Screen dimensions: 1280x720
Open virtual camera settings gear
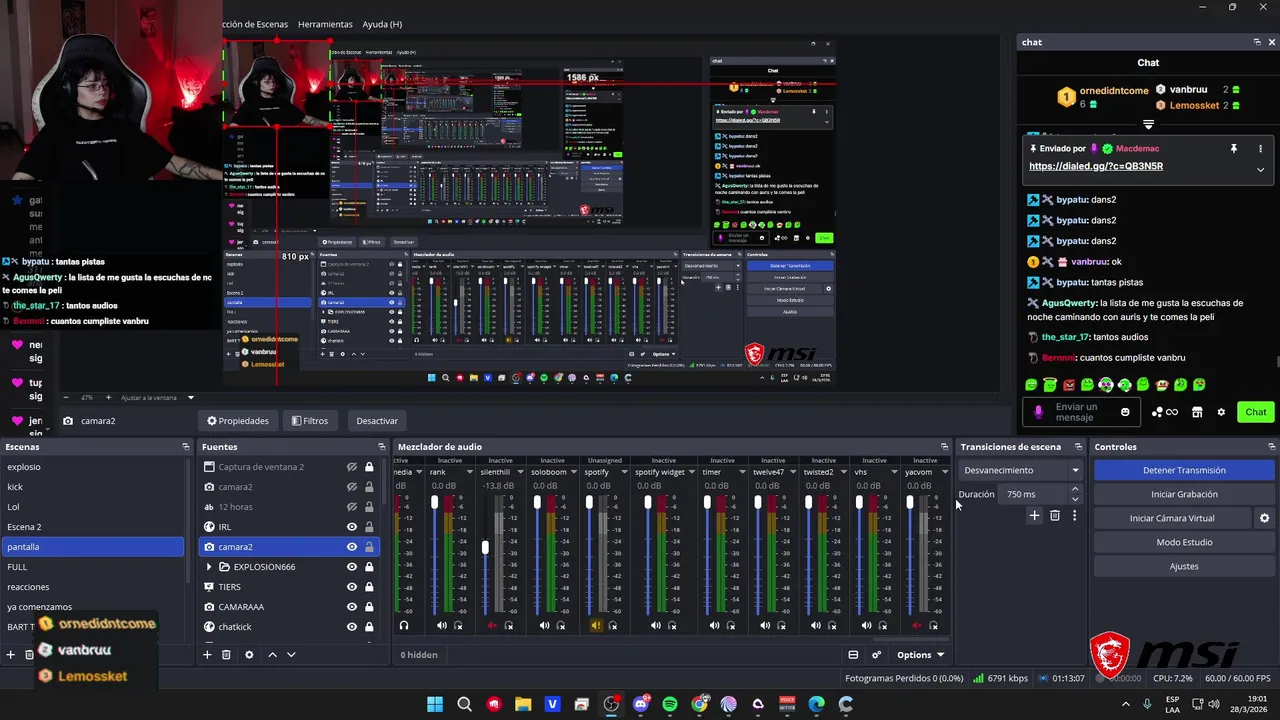pos(1264,518)
